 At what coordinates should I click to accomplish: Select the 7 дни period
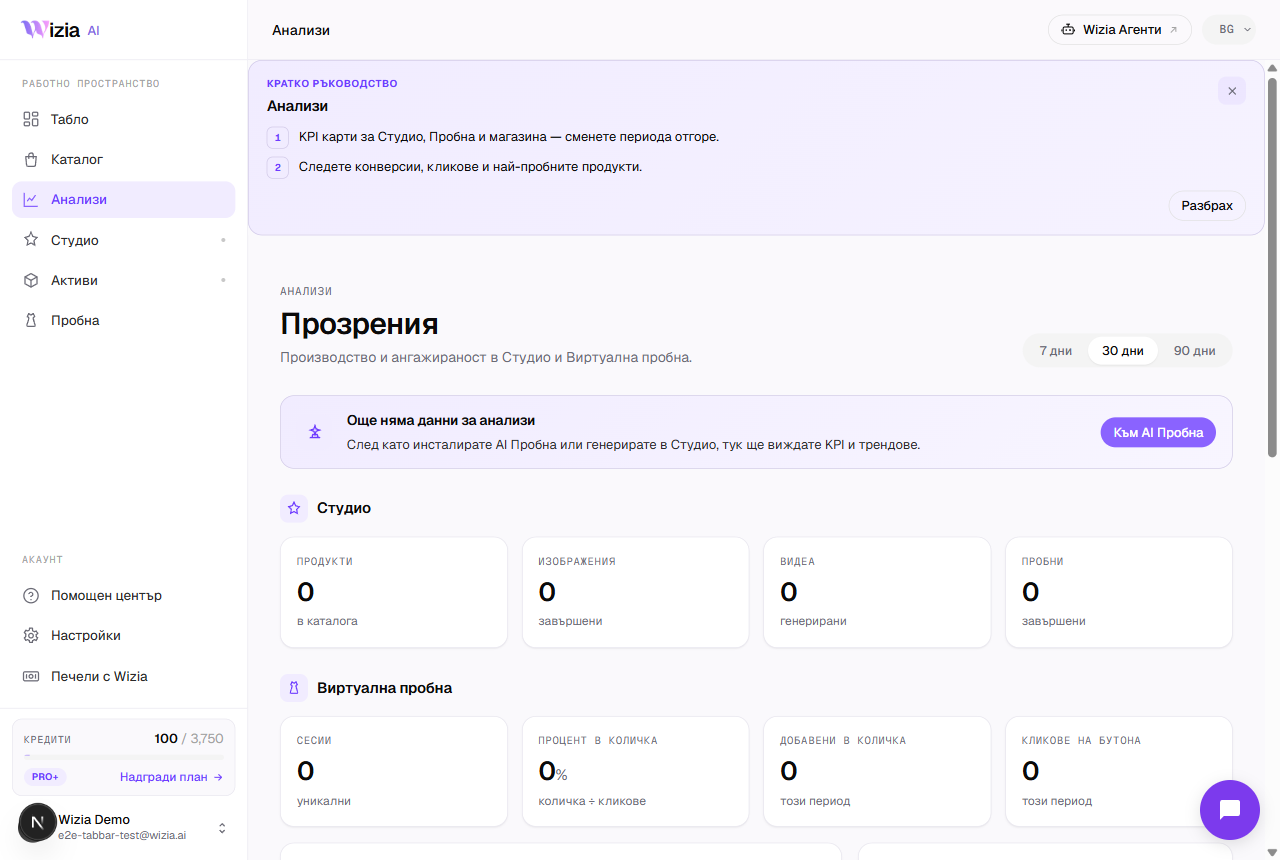pyautogui.click(x=1056, y=351)
